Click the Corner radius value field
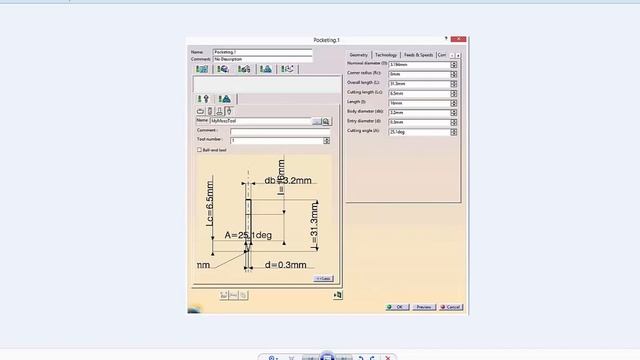This screenshot has height=360, width=640. point(419,74)
